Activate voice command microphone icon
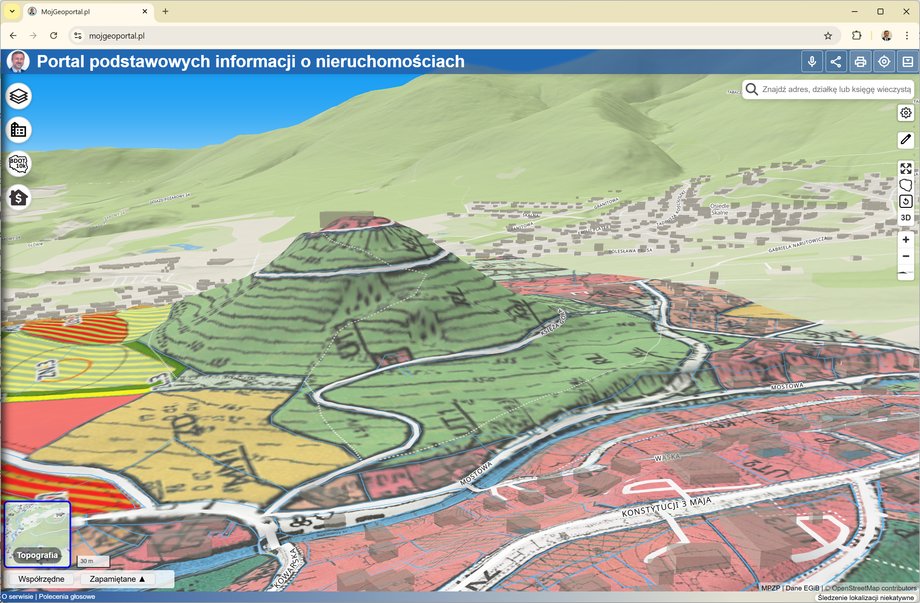 point(812,62)
